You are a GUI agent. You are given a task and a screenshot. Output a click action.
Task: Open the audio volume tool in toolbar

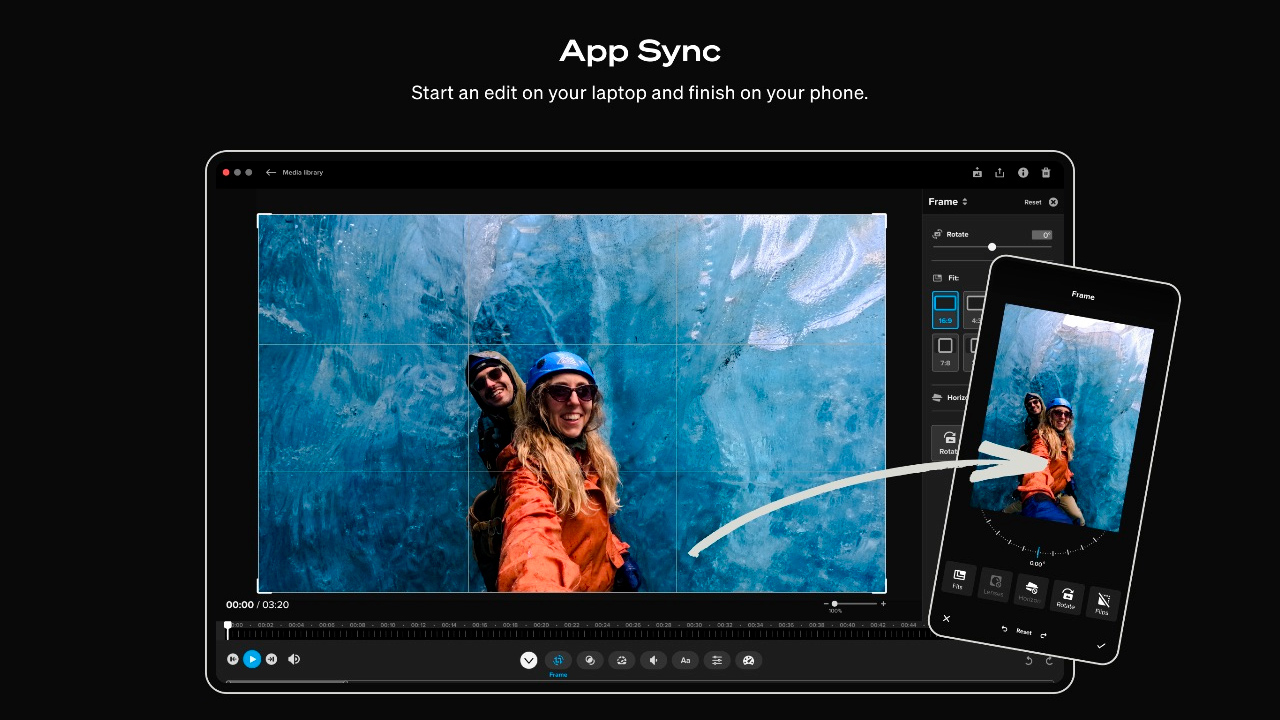[x=653, y=660]
